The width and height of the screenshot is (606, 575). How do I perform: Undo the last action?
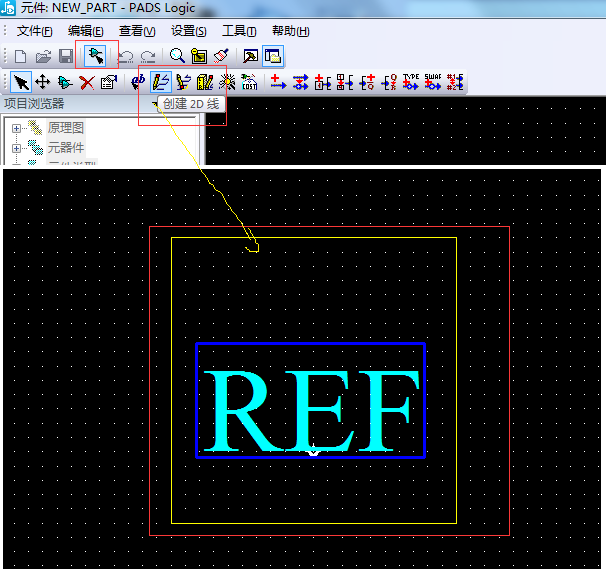coord(125,57)
